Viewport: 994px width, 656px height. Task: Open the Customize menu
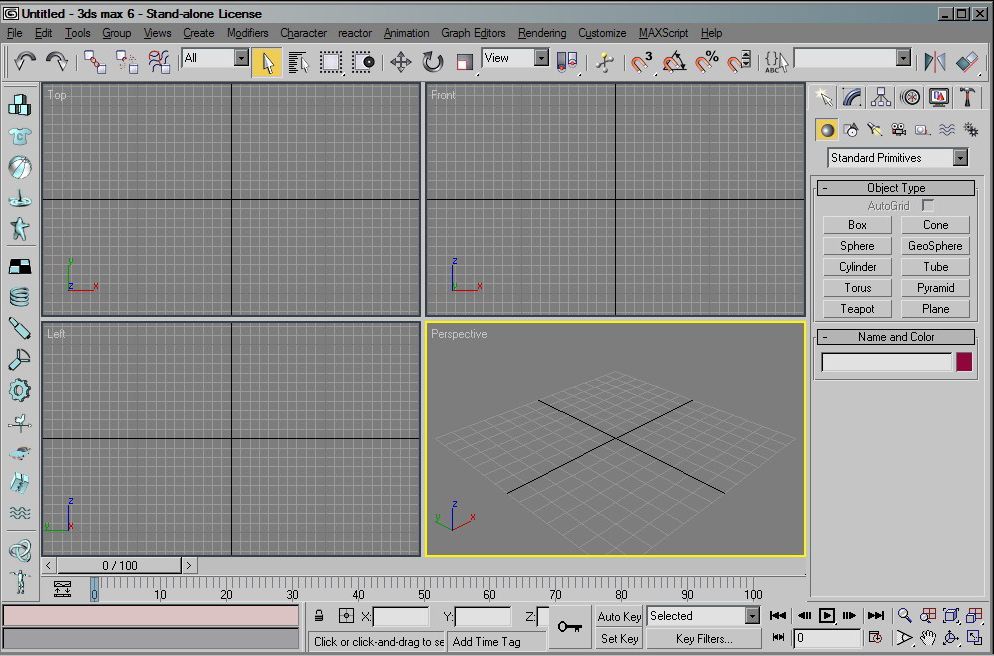point(602,33)
